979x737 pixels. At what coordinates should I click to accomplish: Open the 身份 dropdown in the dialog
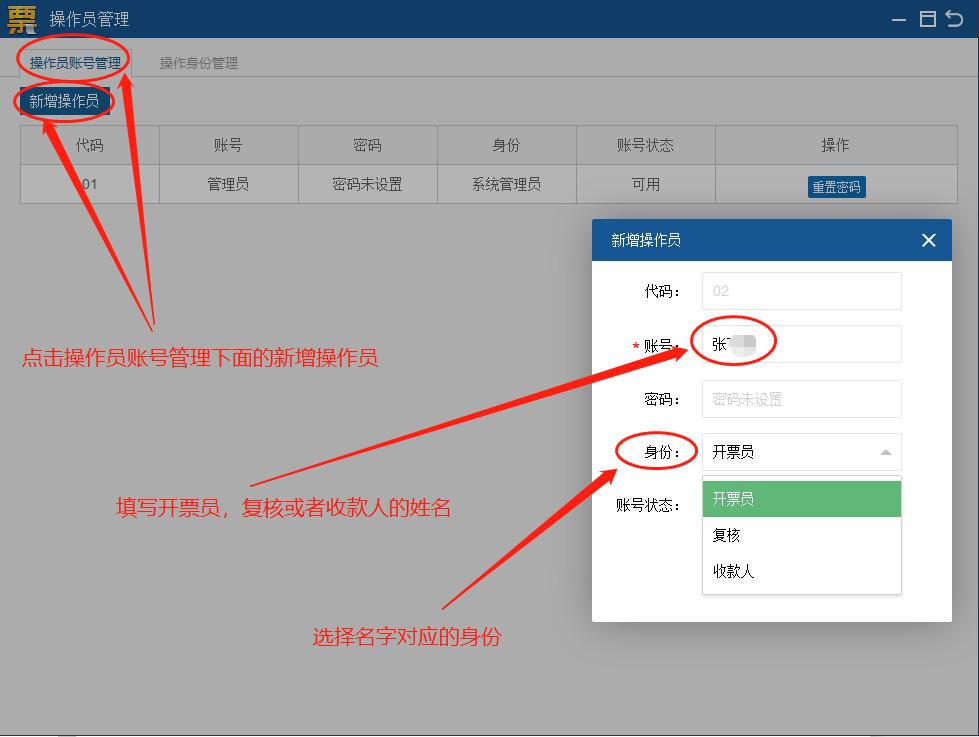tap(800, 451)
